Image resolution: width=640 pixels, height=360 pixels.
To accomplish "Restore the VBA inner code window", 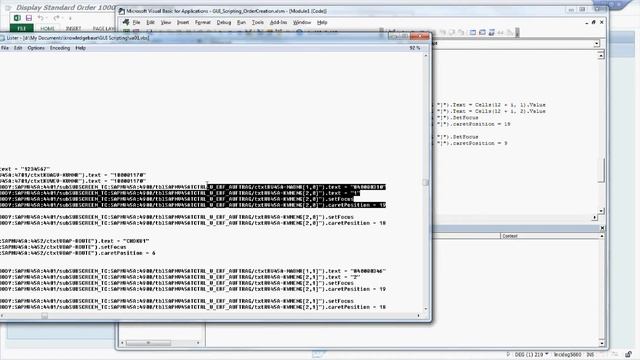I will click(x=594, y=22).
